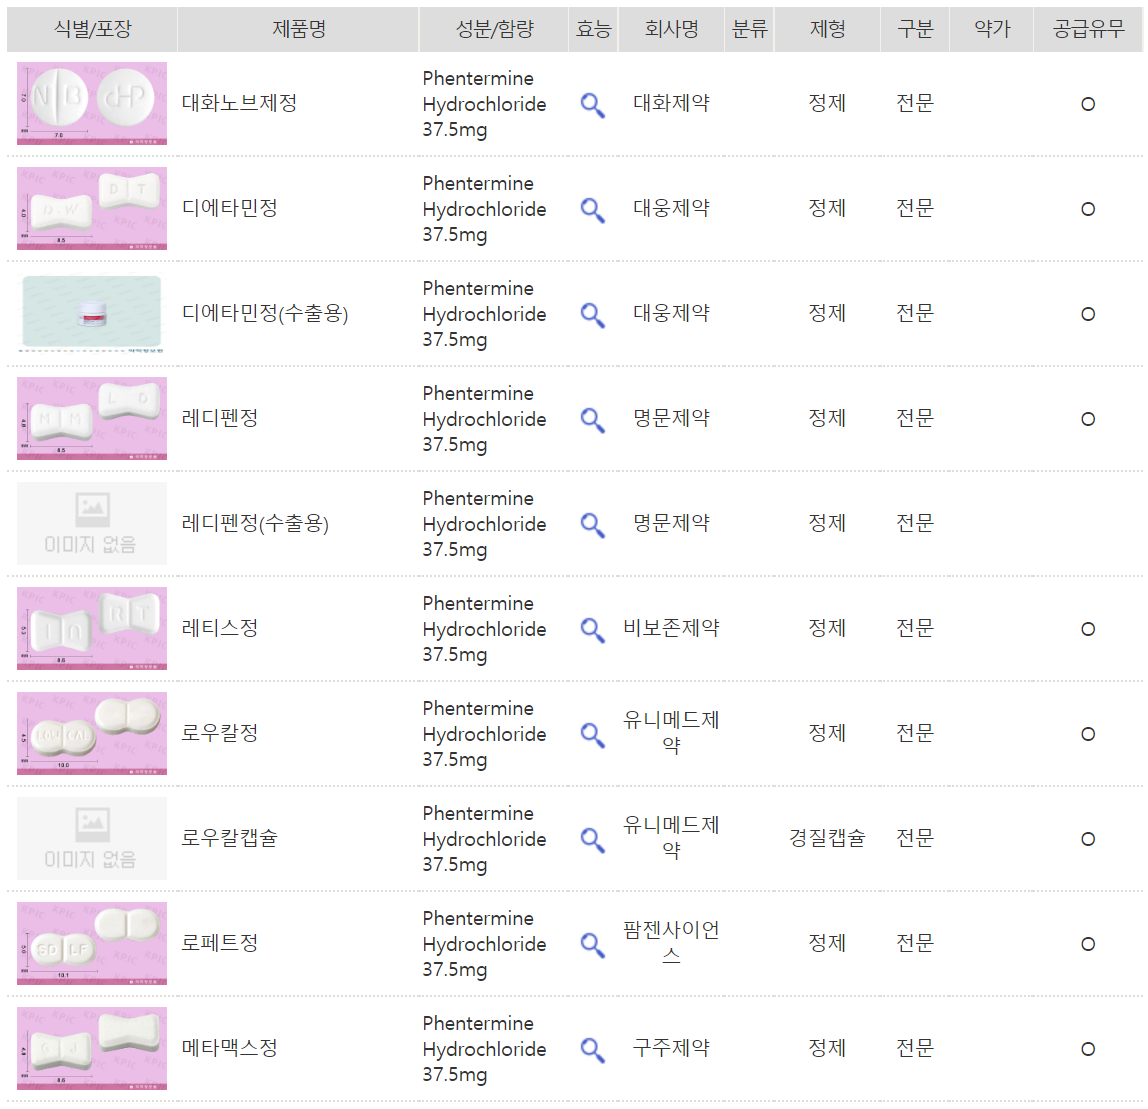Click the 식별/포장 column header
1148x1109 pixels.
[x=92, y=29]
